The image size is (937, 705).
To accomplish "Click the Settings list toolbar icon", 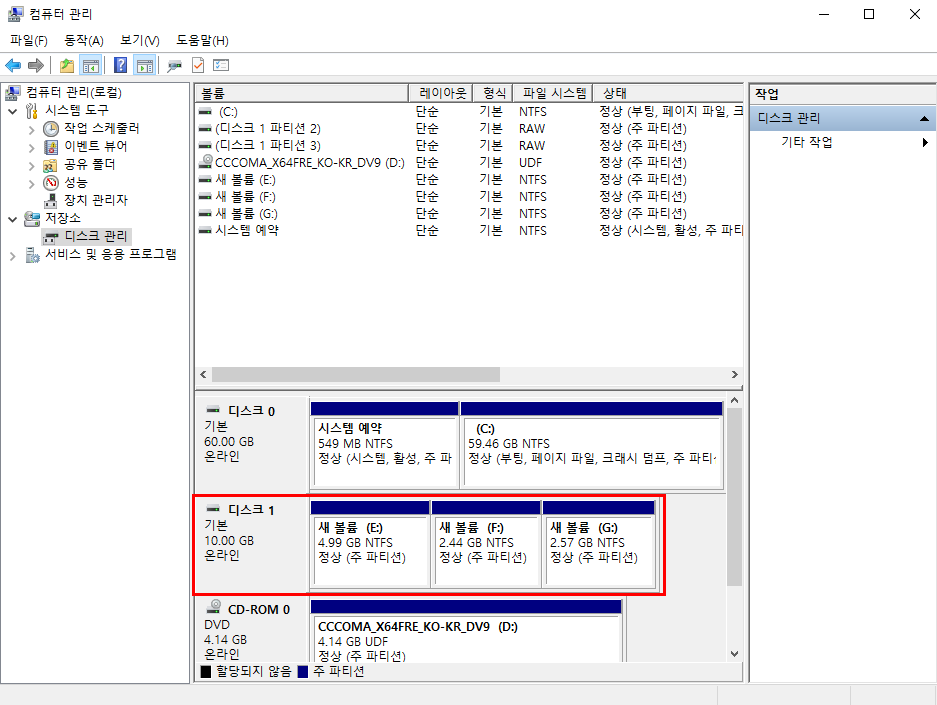I will 221,65.
